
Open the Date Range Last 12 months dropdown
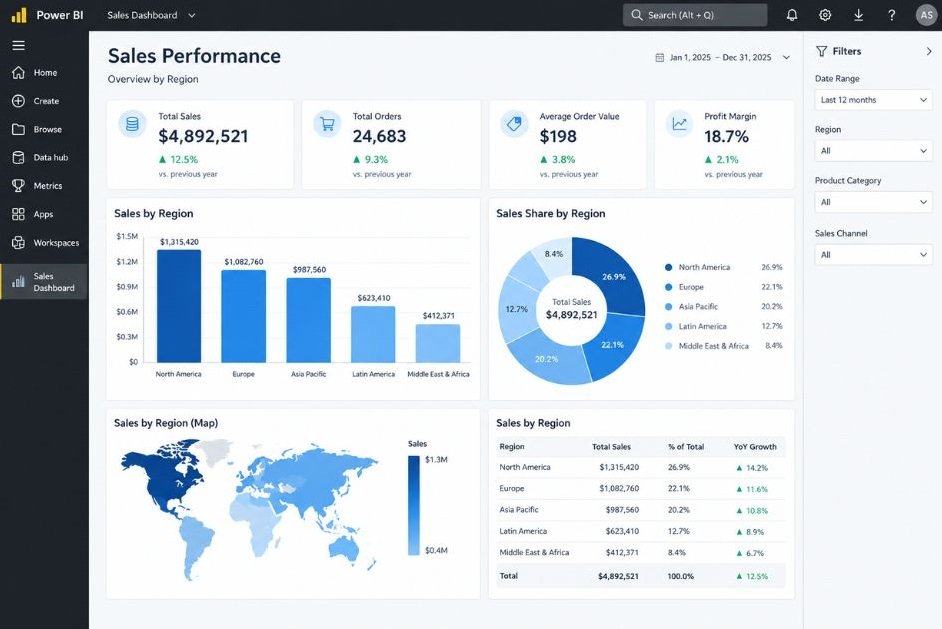(x=874, y=100)
